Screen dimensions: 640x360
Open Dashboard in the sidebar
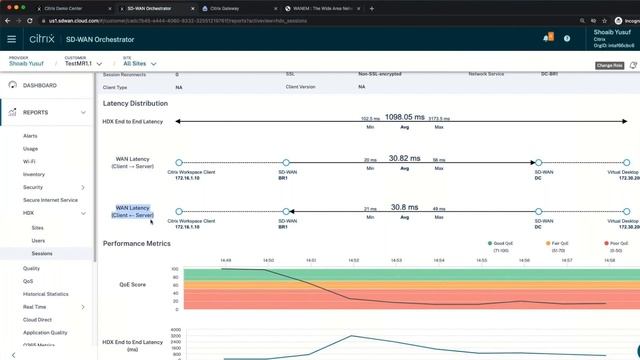click(40, 85)
